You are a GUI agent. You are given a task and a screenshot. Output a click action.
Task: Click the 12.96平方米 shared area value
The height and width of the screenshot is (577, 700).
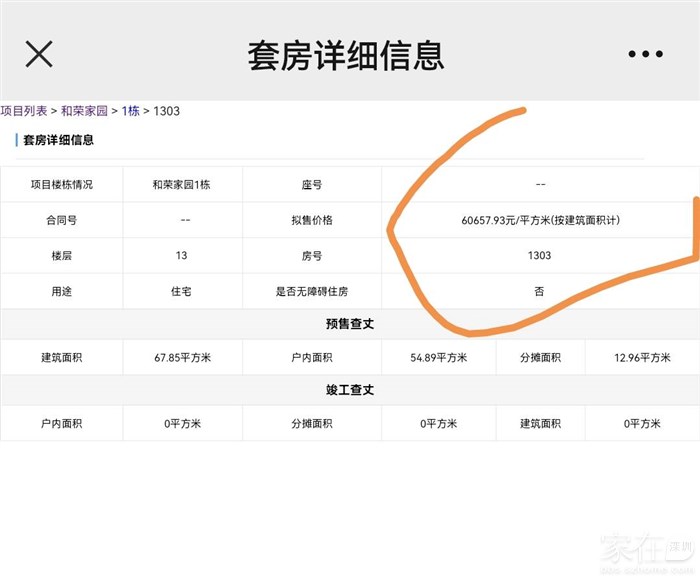pos(642,358)
